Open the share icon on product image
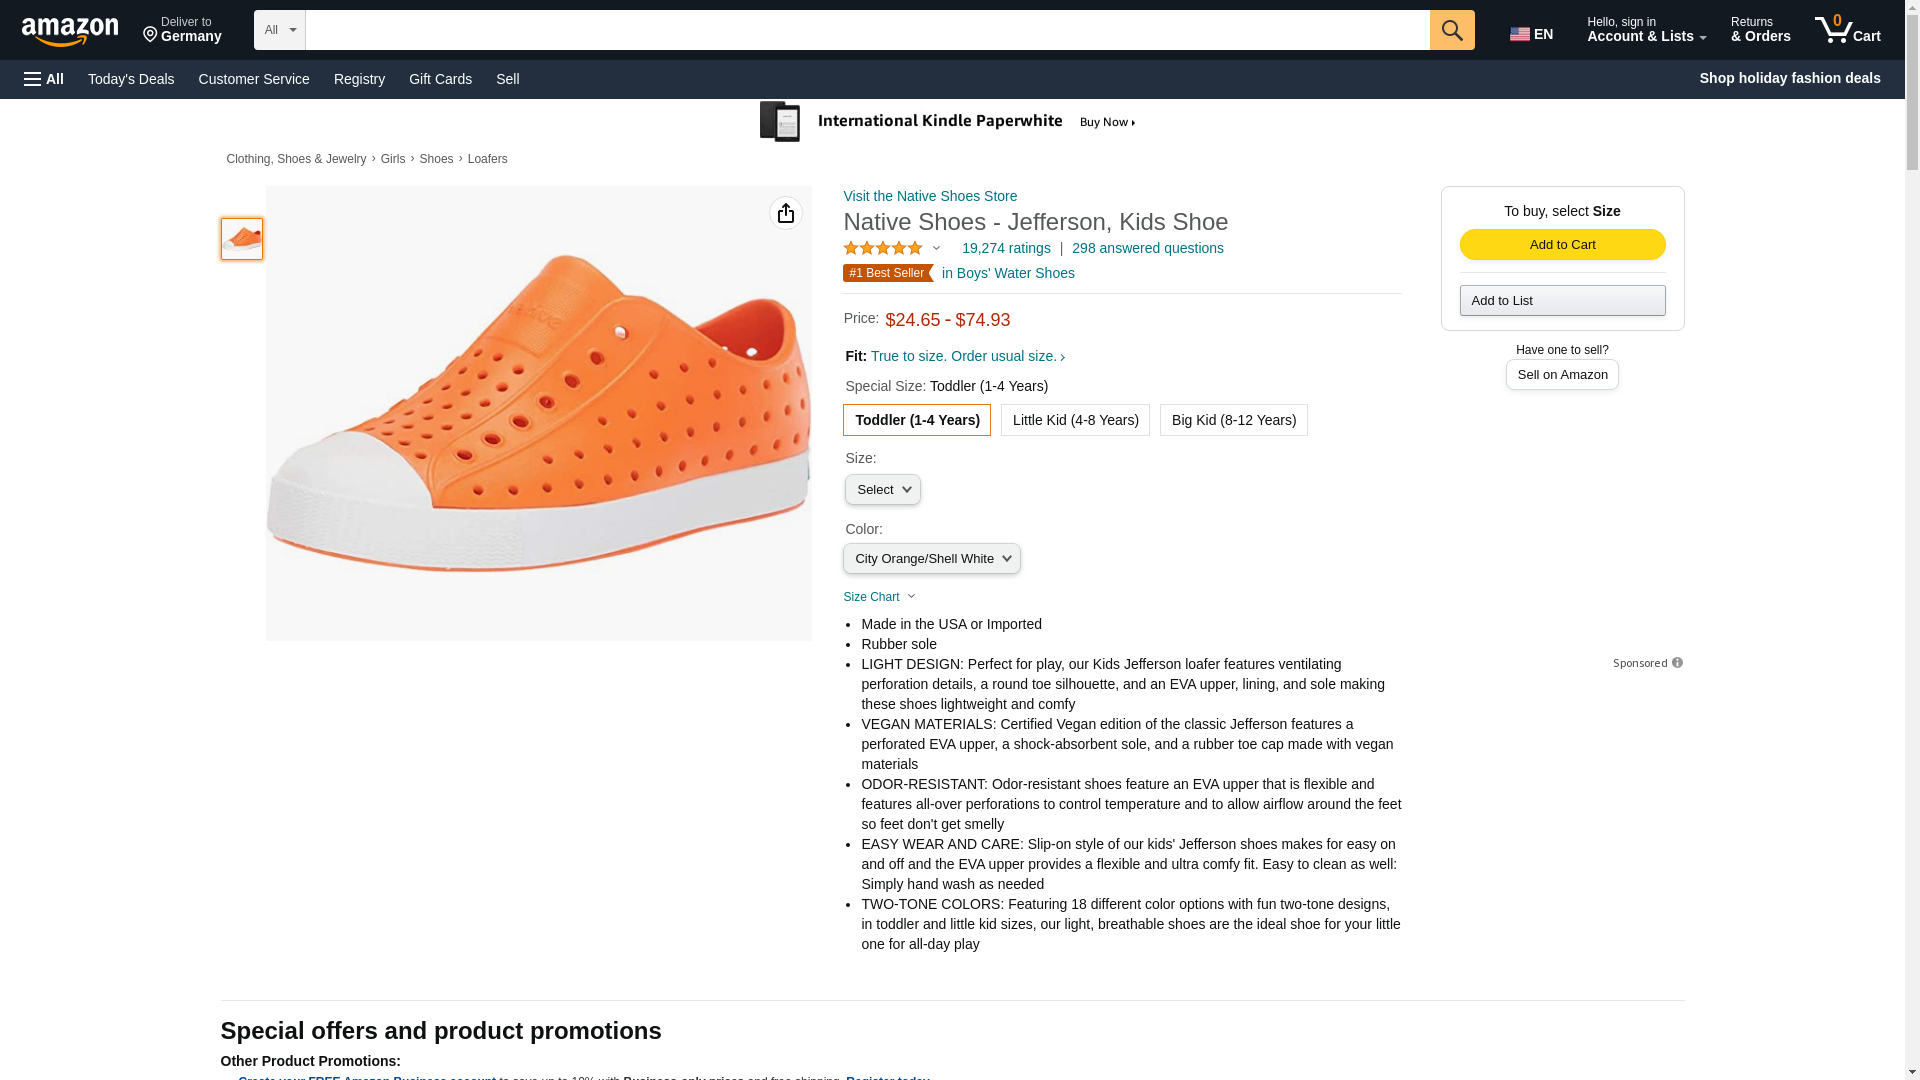The width and height of the screenshot is (1920, 1080). 786,213
